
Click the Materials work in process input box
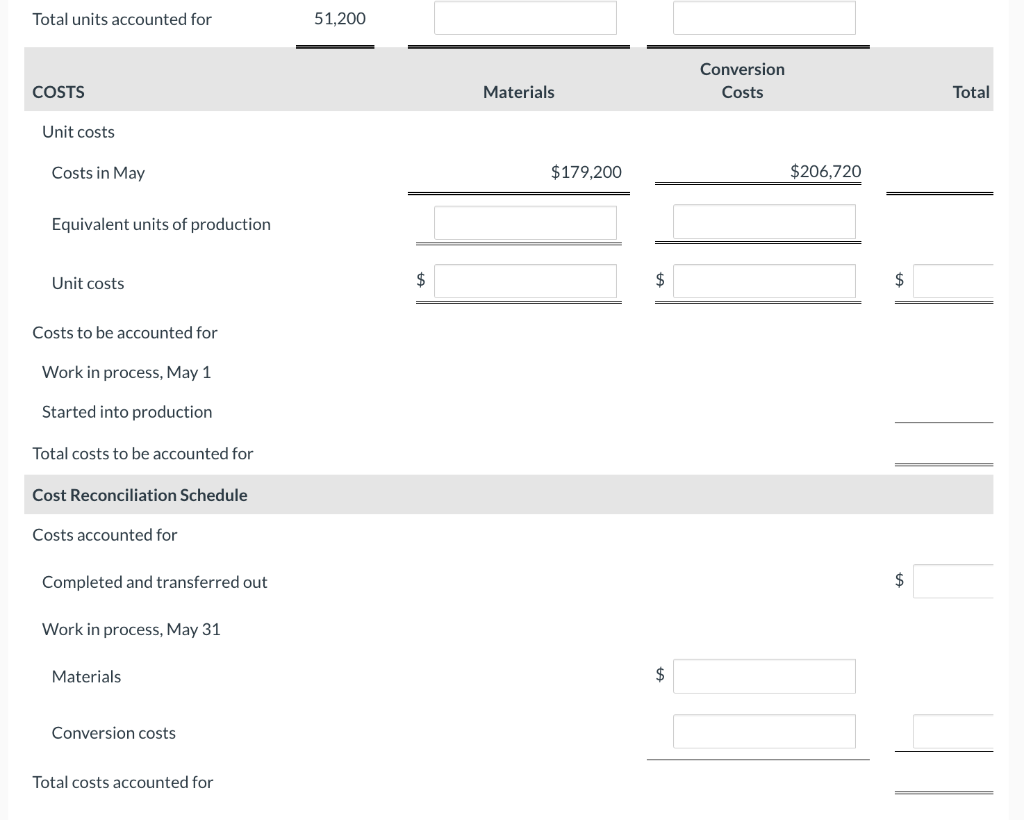(765, 676)
